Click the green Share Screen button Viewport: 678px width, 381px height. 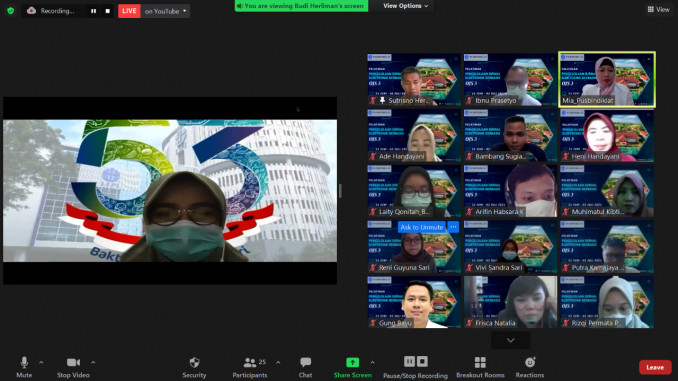(352, 367)
